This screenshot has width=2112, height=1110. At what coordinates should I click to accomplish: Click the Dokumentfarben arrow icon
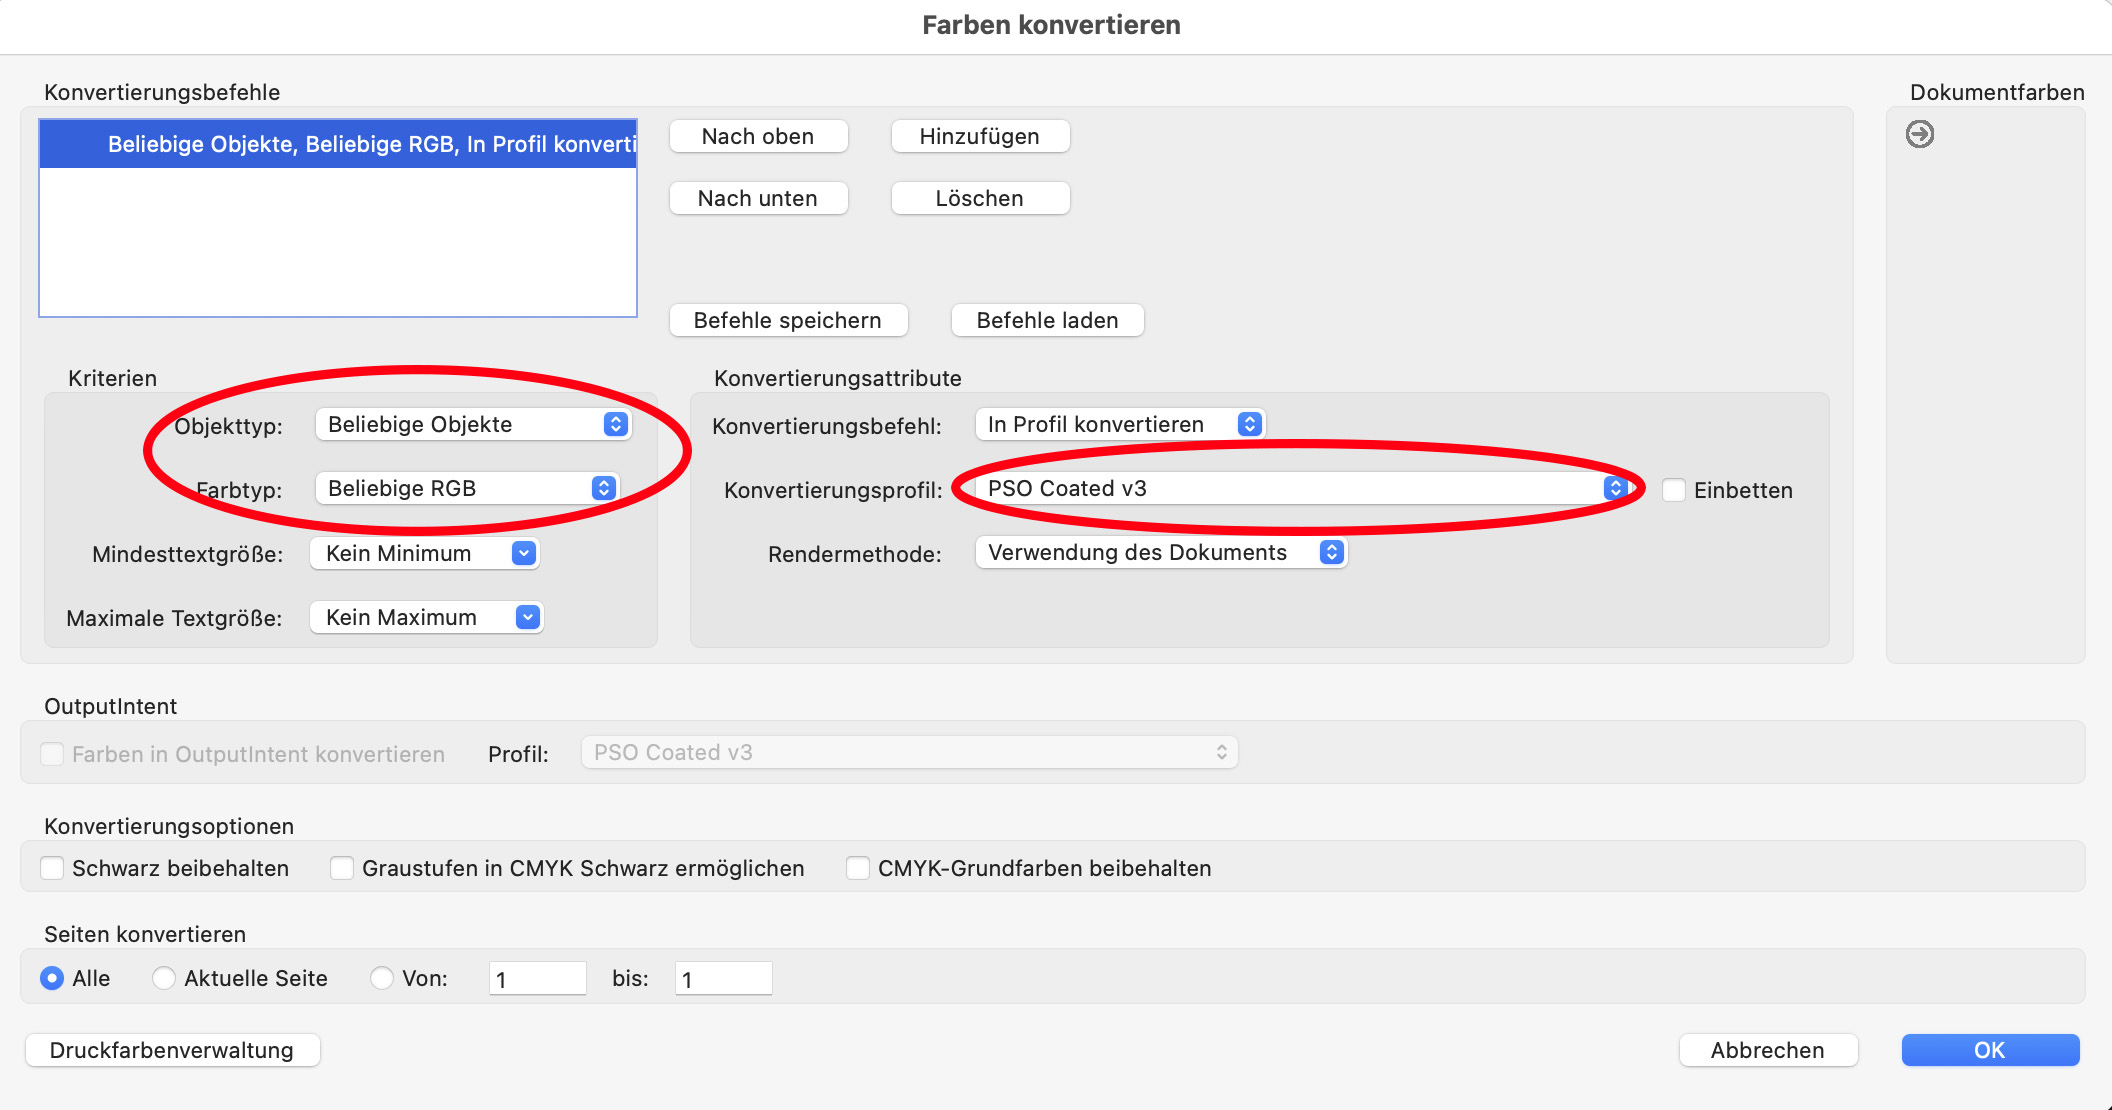point(1919,134)
